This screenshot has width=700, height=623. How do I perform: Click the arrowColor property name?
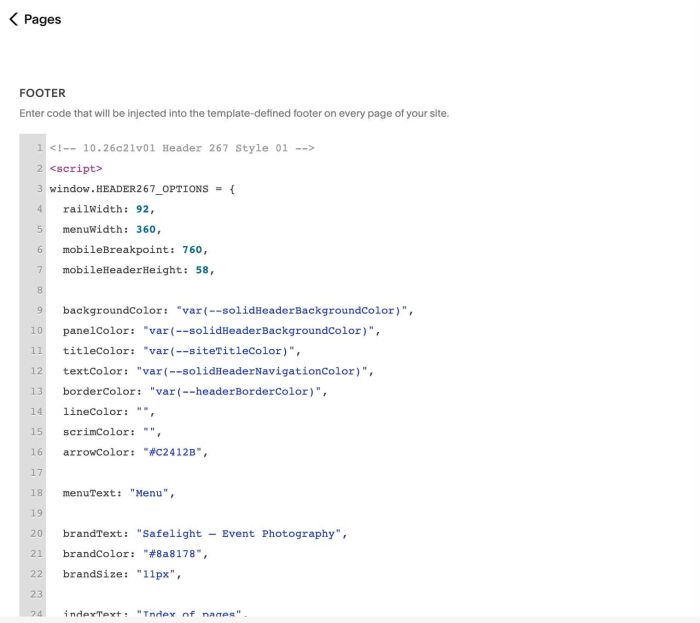pos(96,453)
